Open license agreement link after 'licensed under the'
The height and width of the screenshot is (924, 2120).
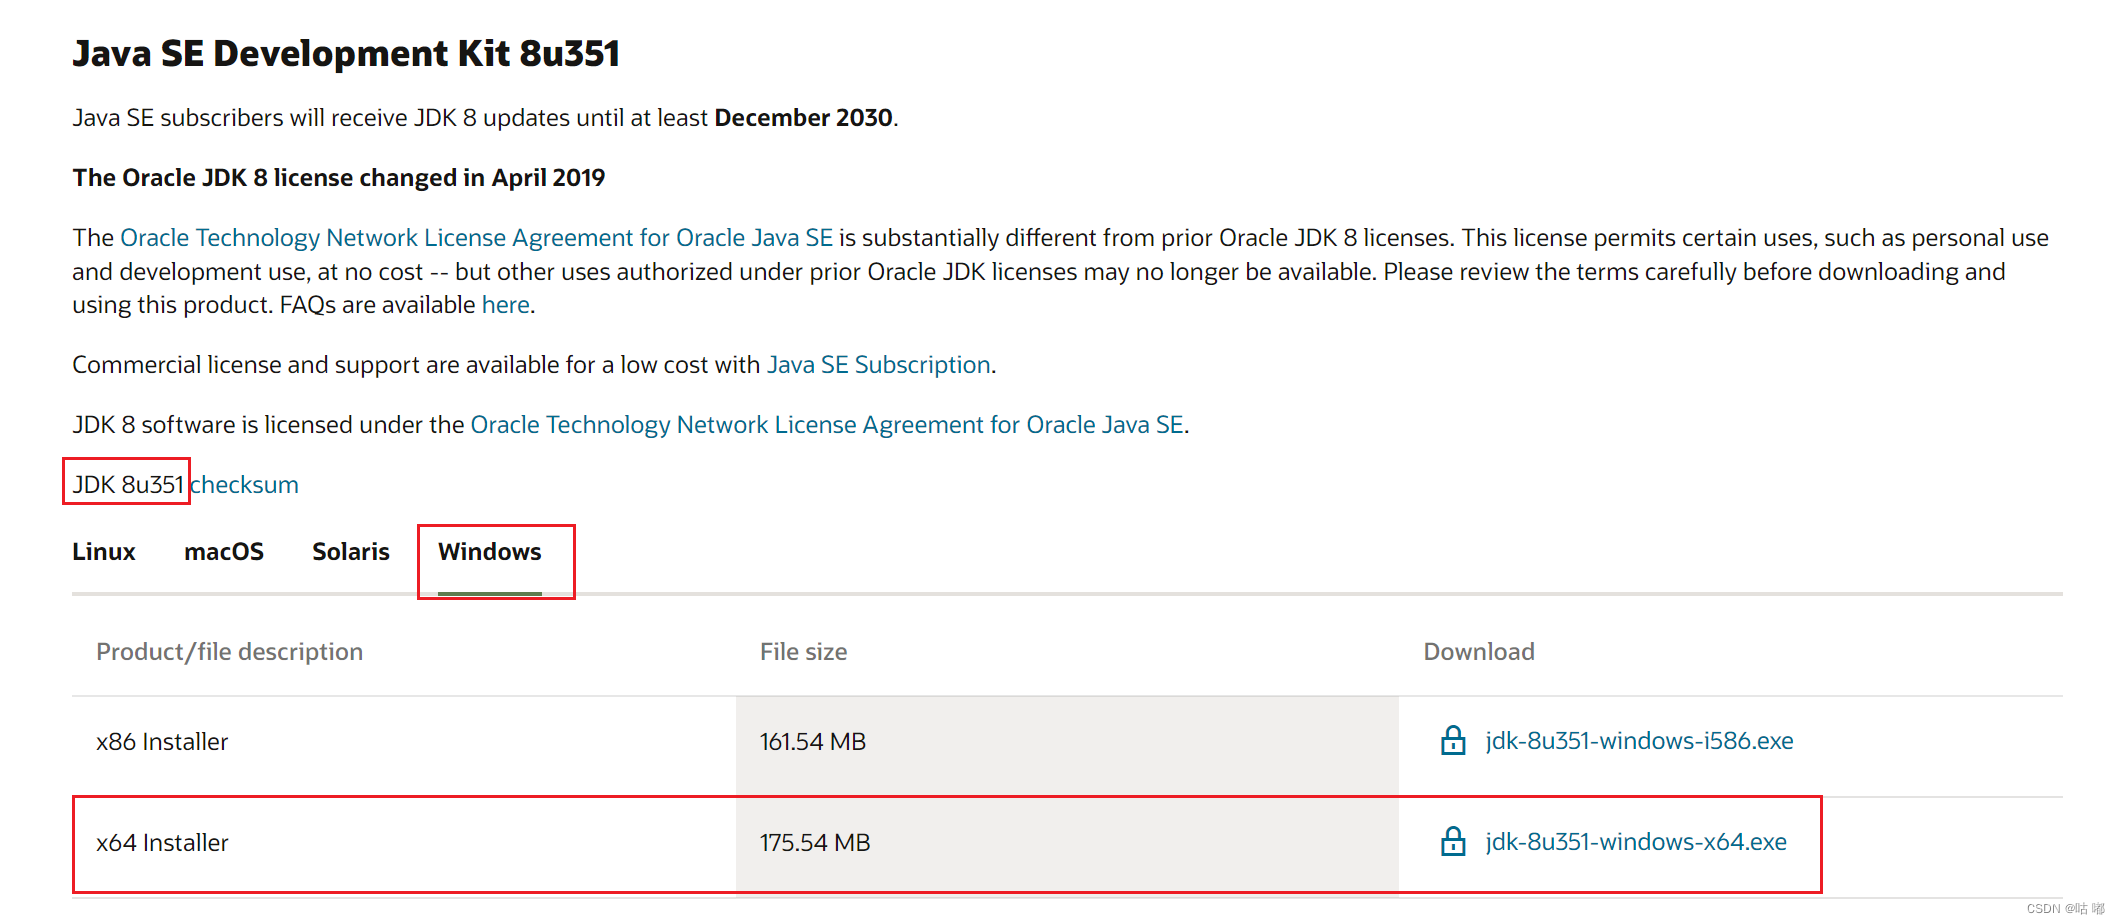click(x=827, y=425)
